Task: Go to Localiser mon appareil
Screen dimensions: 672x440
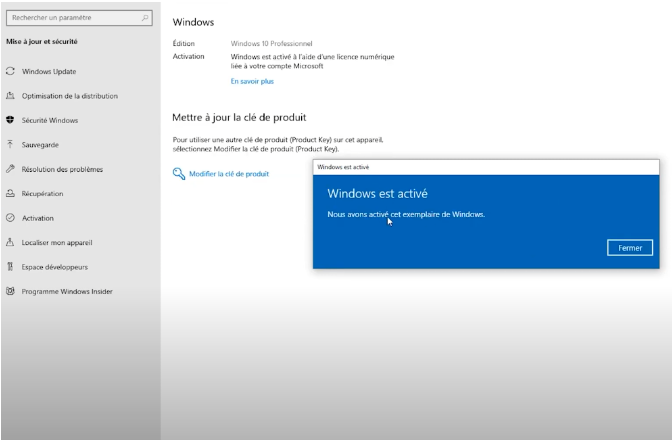Action: pos(57,242)
